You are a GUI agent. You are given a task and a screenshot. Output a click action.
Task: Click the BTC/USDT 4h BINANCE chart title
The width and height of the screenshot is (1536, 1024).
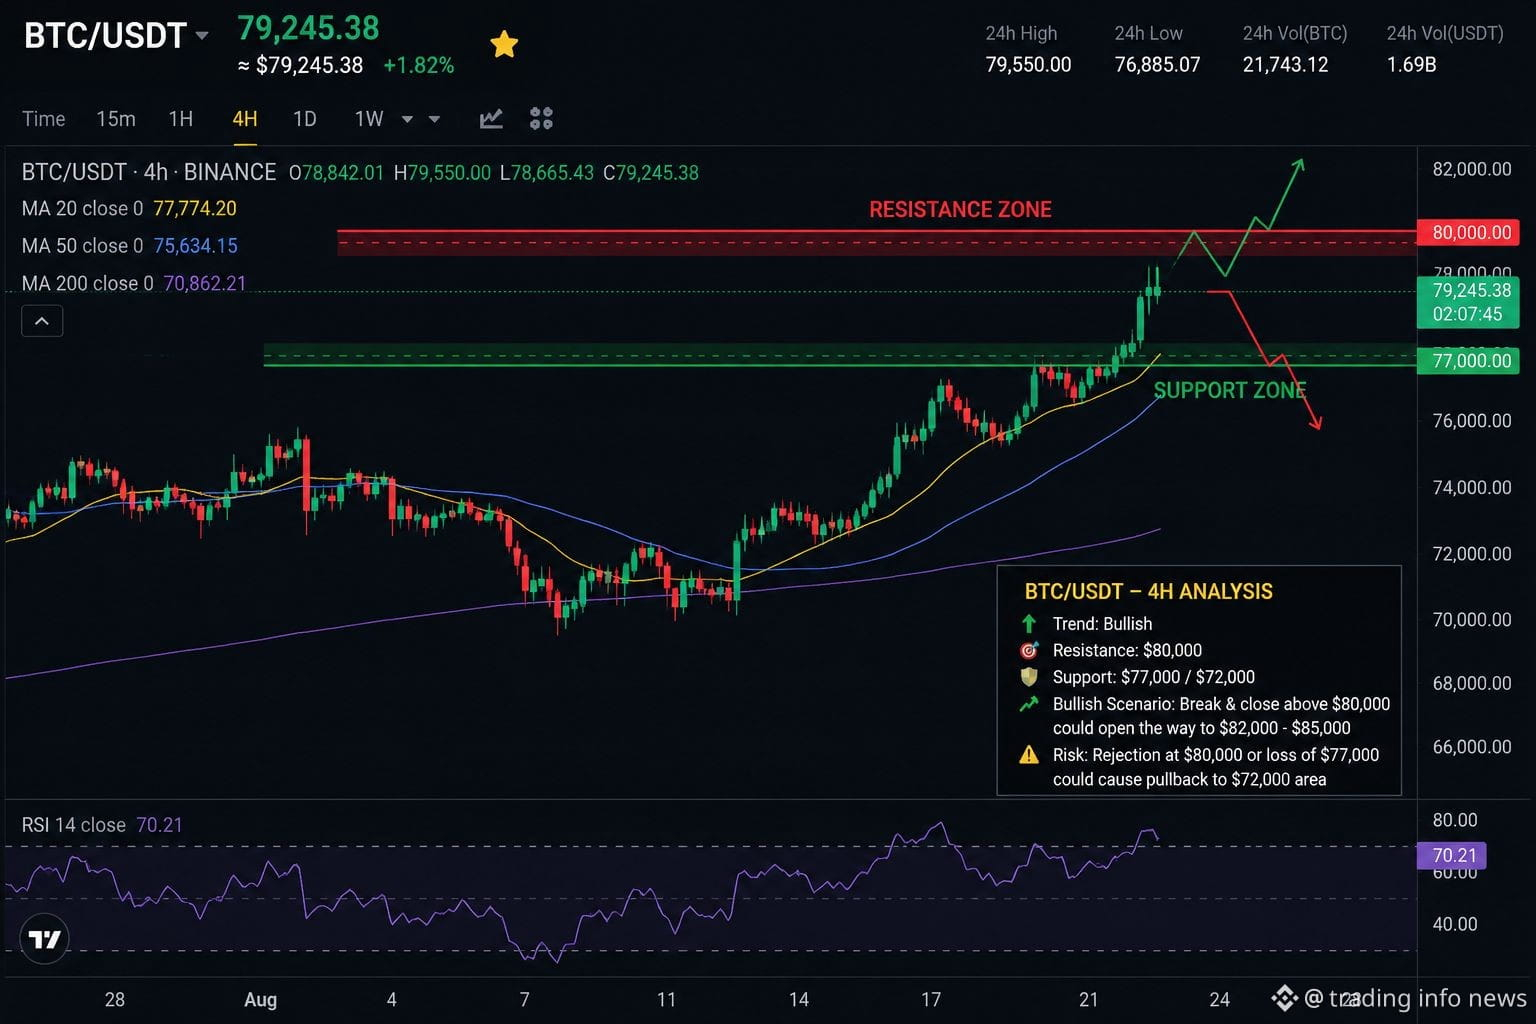click(149, 172)
